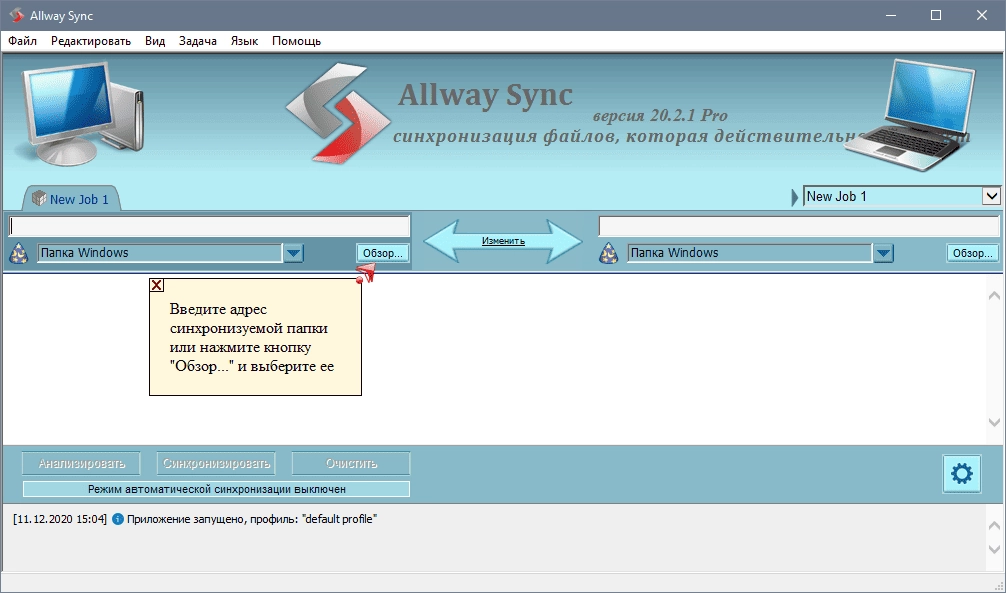
Task: Open settings with the gear icon
Action: (962, 474)
